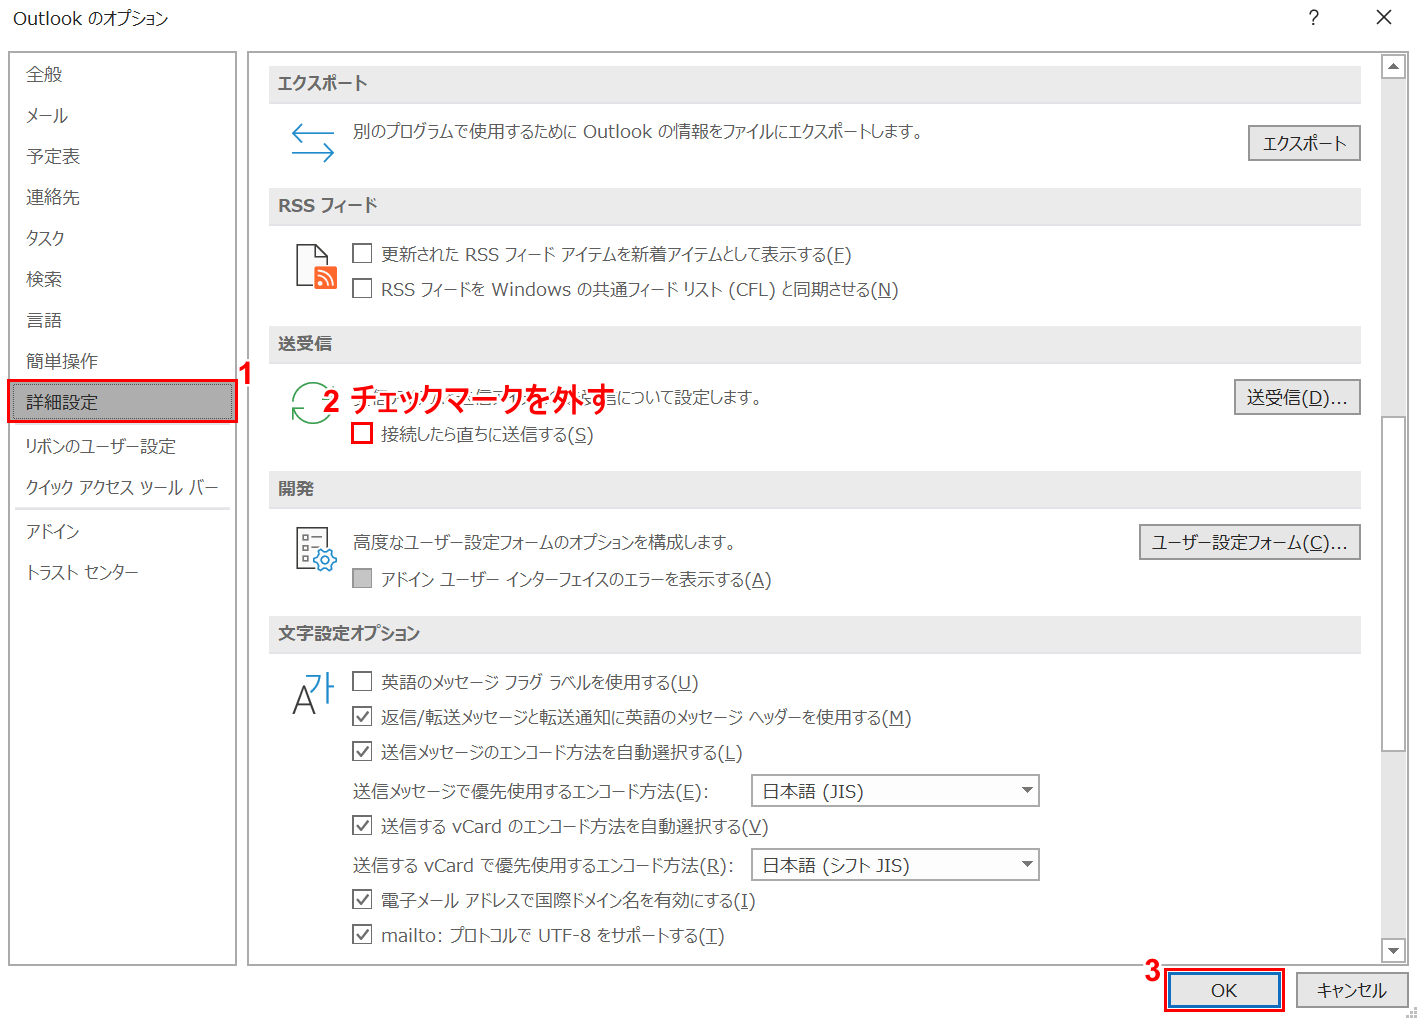Click the エクスポート button
This screenshot has width=1418, height=1020.
point(1303,143)
